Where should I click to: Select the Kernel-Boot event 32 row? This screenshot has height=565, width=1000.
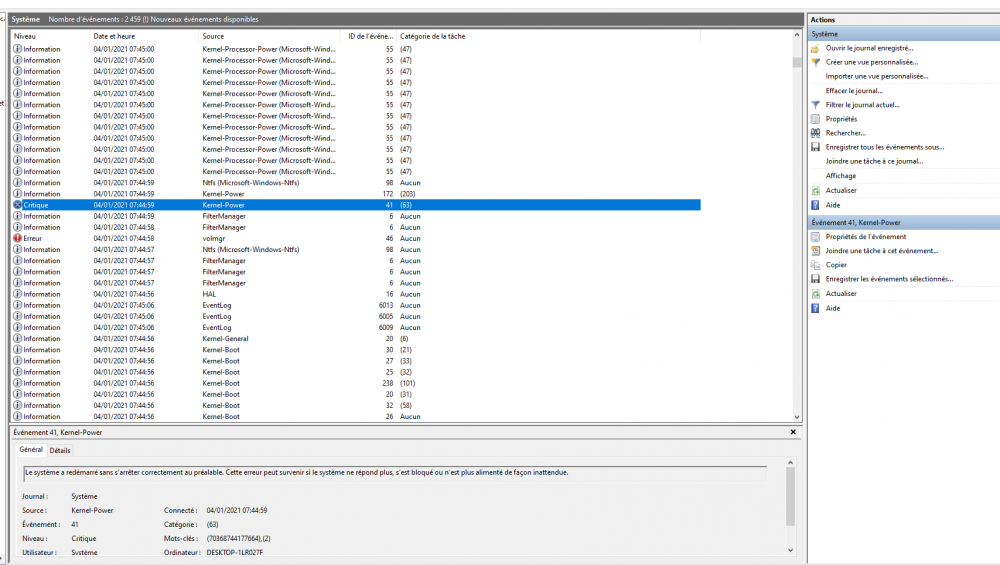click(356, 406)
